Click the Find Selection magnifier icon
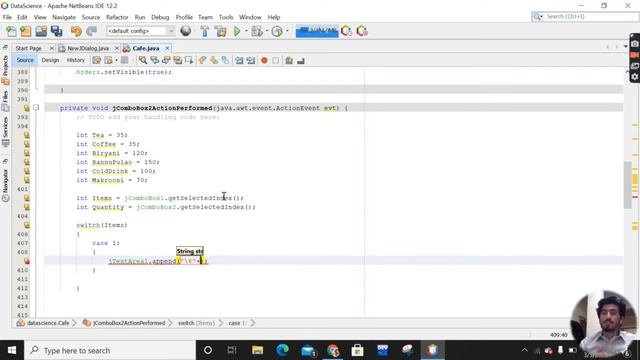Screen dimensions: 640x360 pos(142,60)
